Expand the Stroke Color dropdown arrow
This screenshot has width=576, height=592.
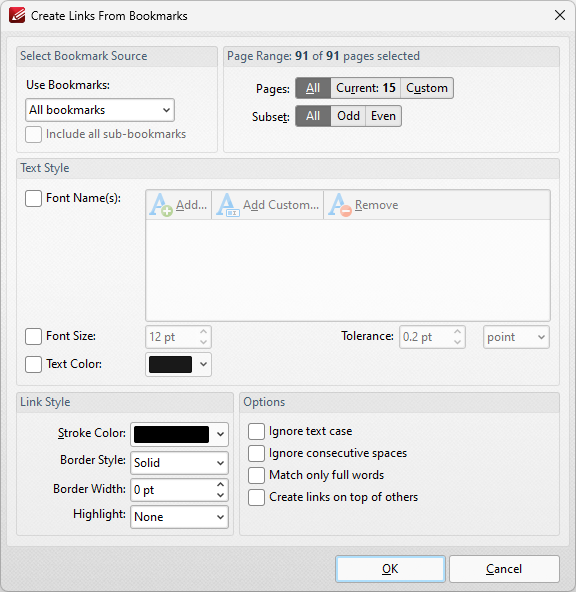(x=220, y=434)
